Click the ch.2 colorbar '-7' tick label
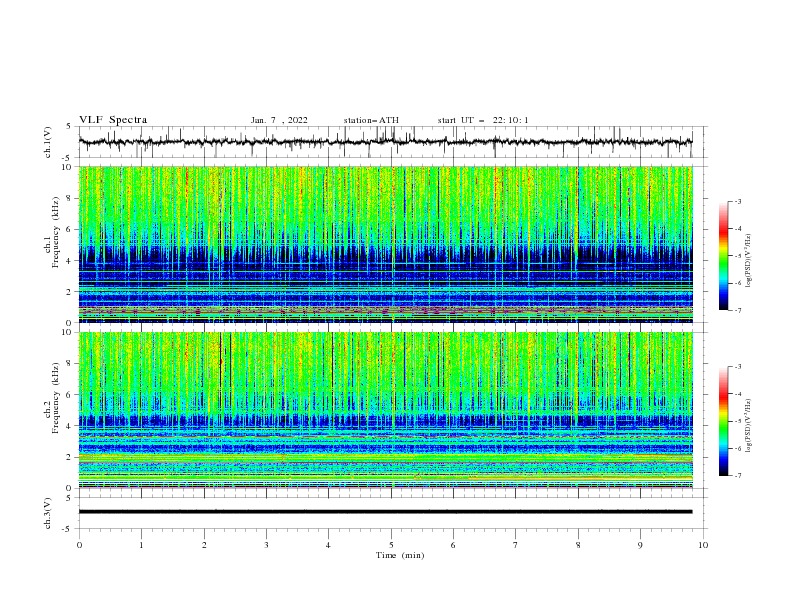792x612 pixels. tap(738, 476)
